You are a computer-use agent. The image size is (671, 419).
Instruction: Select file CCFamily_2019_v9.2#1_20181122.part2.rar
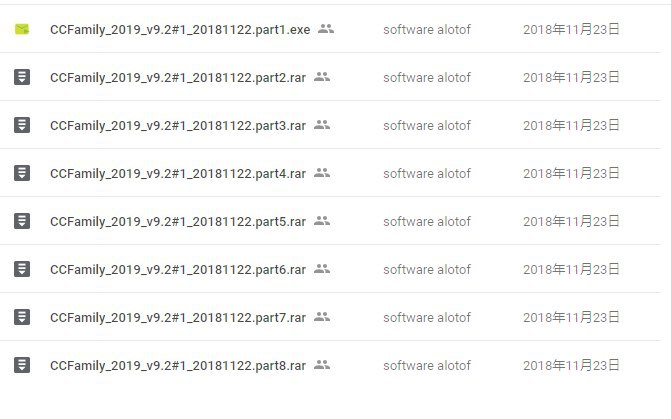point(178,77)
